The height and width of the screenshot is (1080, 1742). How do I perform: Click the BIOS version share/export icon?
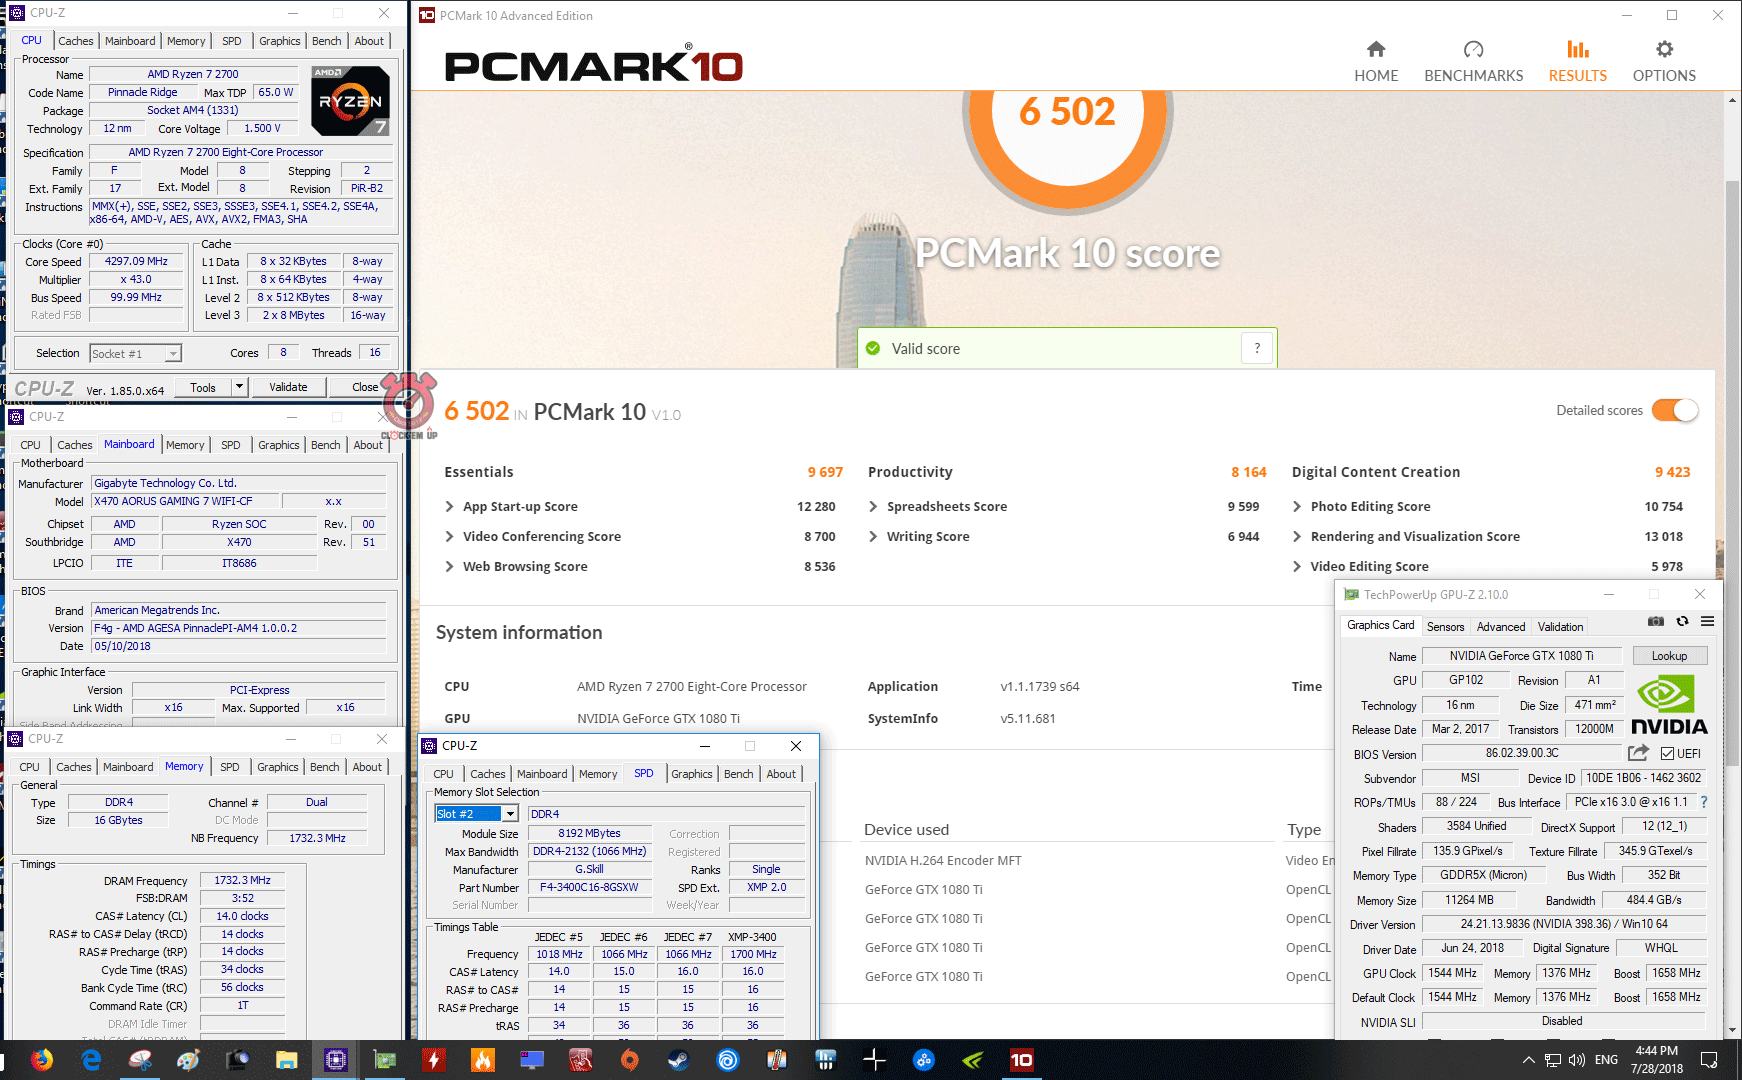pos(1638,753)
